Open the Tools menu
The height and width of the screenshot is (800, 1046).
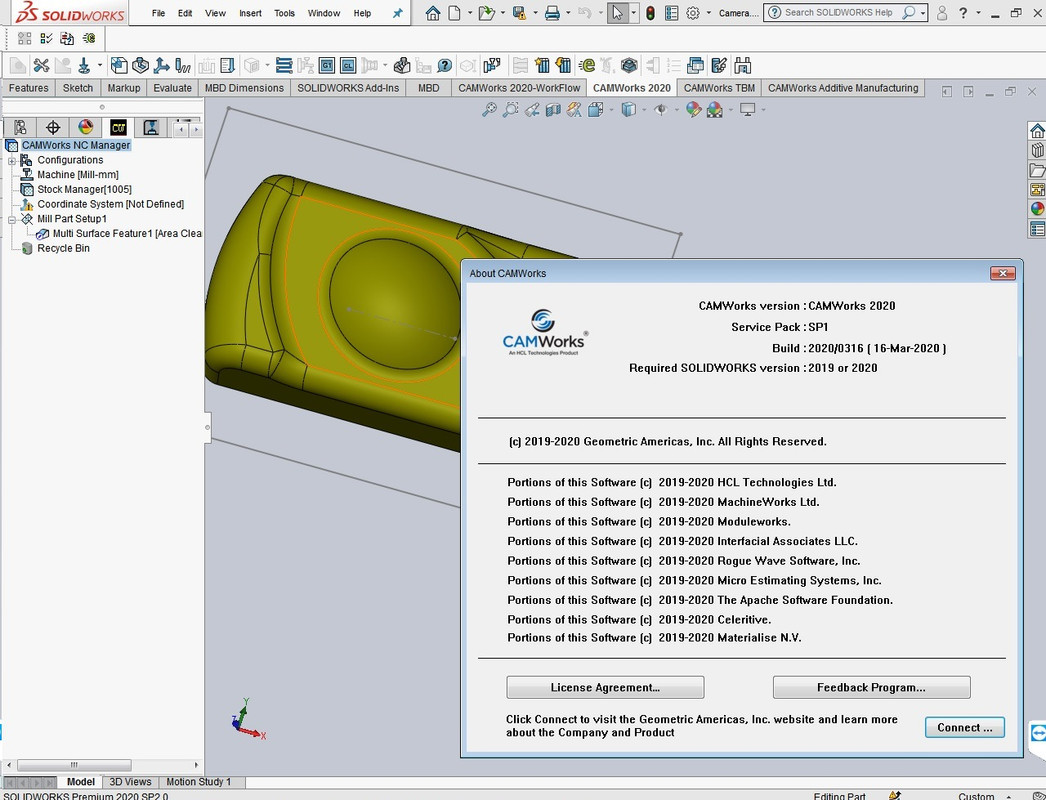pos(284,13)
